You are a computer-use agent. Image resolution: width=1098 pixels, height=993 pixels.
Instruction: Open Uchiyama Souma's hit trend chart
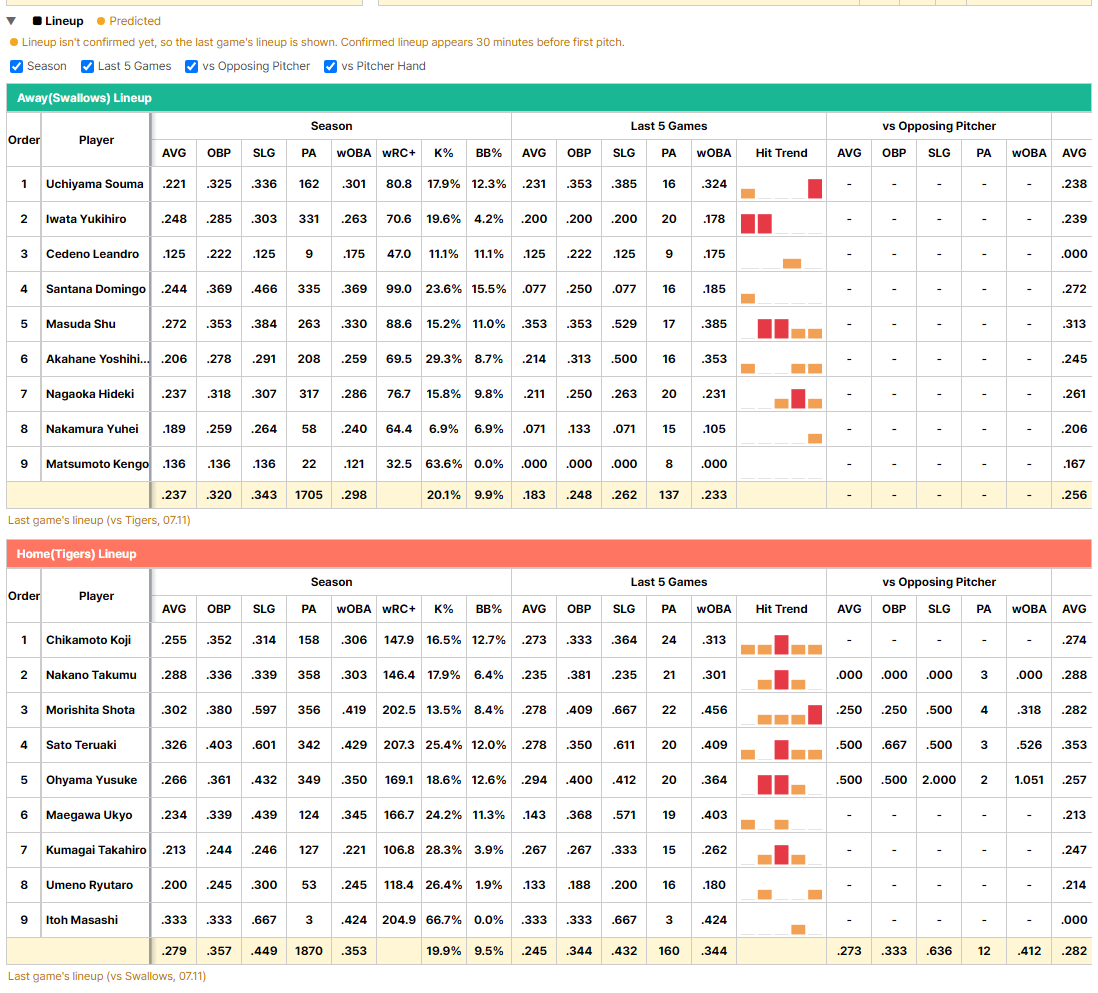(x=781, y=185)
